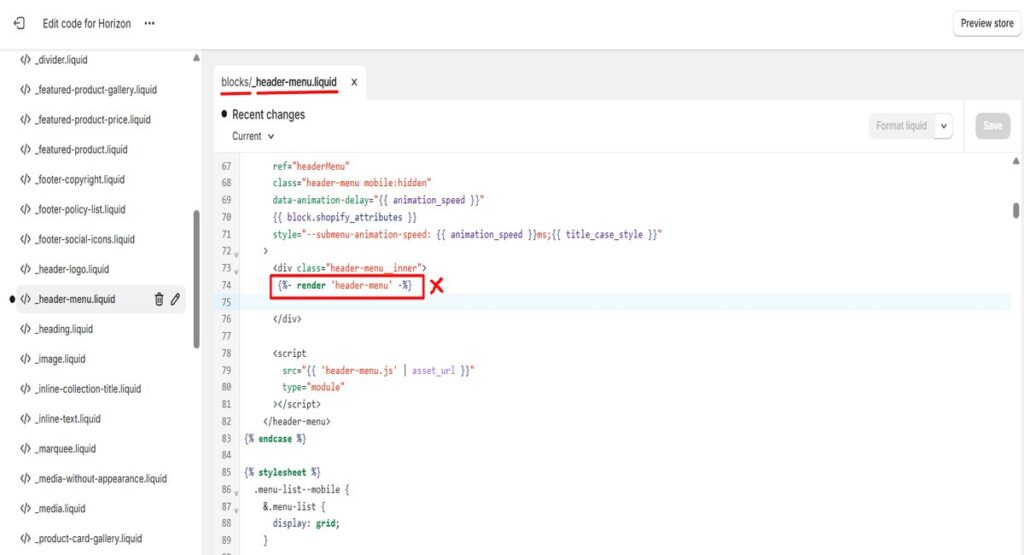This screenshot has height=555, width=1024.
Task: Click the exit editor back icon
Action: (19, 24)
